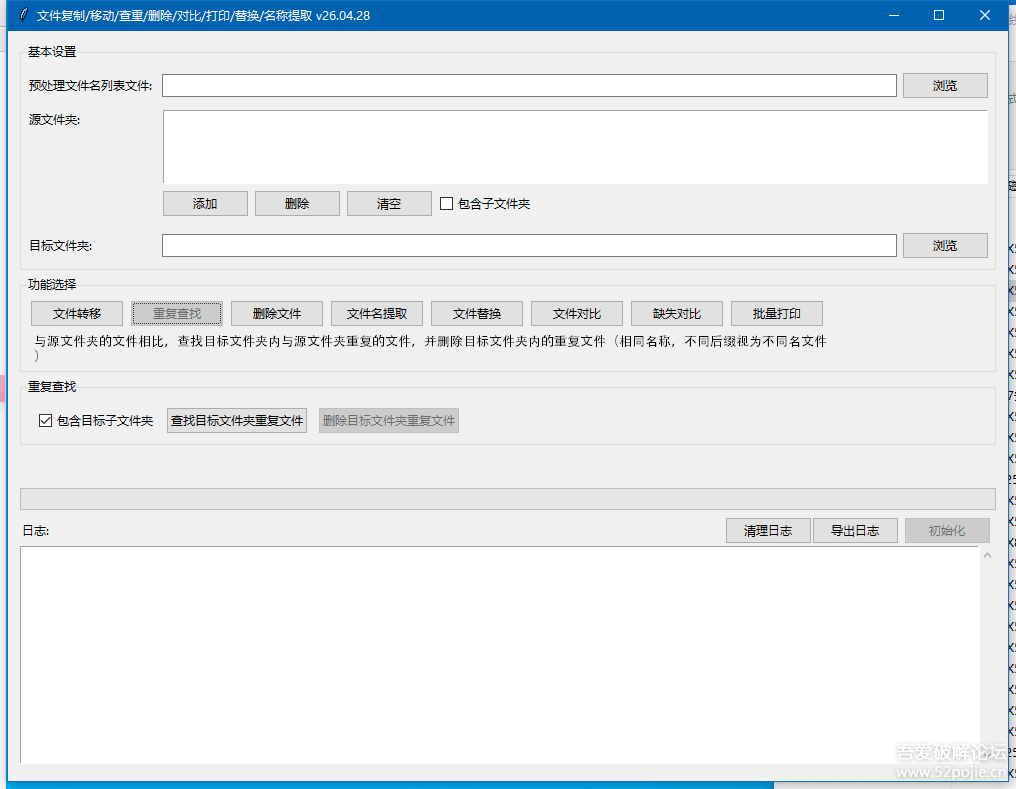Click the 删除 button under 源文件夹

click(x=297, y=203)
